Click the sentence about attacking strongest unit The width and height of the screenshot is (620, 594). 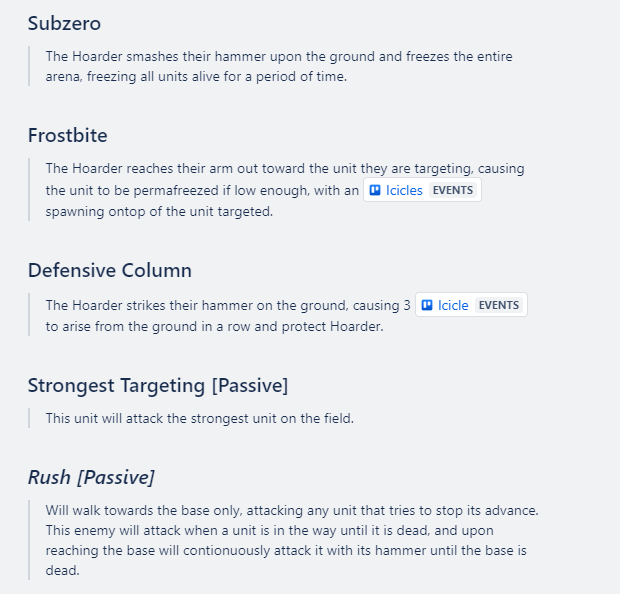tap(200, 418)
